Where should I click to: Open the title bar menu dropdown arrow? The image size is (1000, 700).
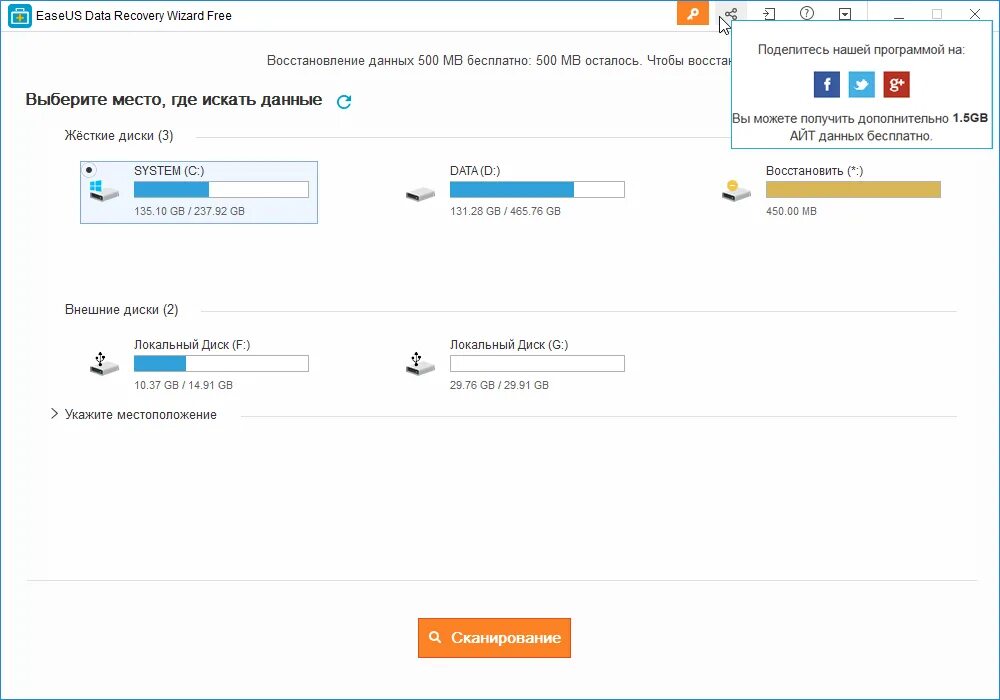pos(846,14)
